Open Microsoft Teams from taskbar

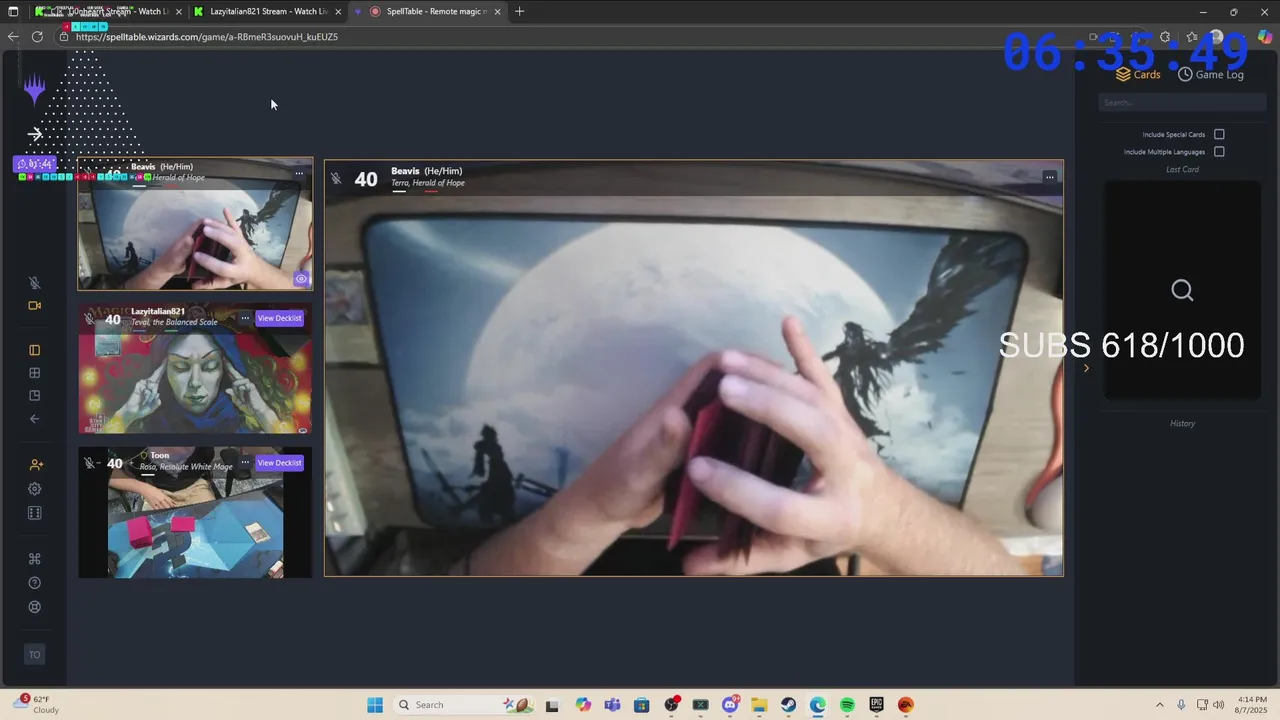[612, 705]
